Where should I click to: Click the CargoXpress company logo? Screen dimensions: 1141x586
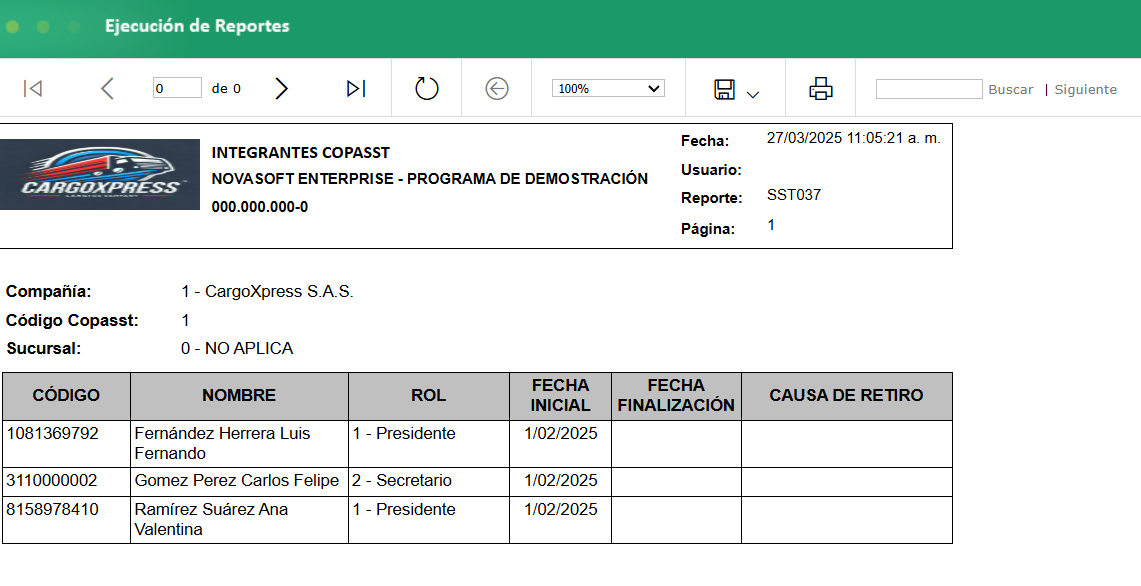pyautogui.click(x=99, y=171)
